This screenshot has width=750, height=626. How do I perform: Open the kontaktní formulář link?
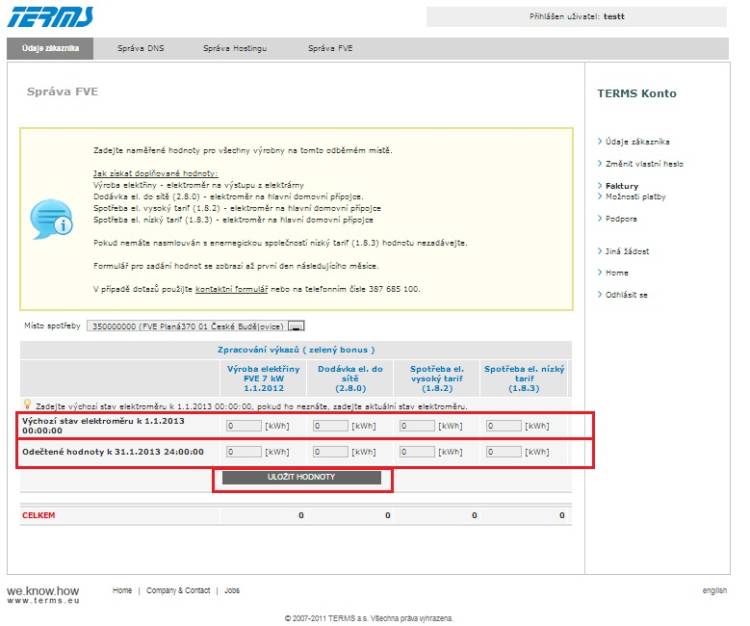tap(230, 288)
